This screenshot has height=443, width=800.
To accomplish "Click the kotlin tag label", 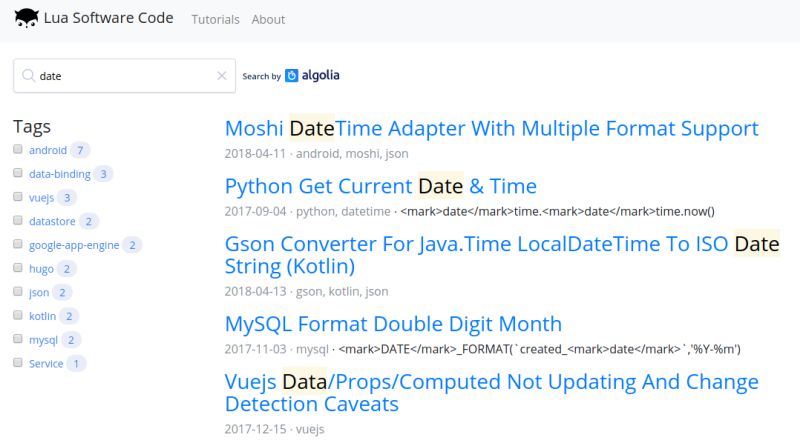I will pyautogui.click(x=42, y=316).
